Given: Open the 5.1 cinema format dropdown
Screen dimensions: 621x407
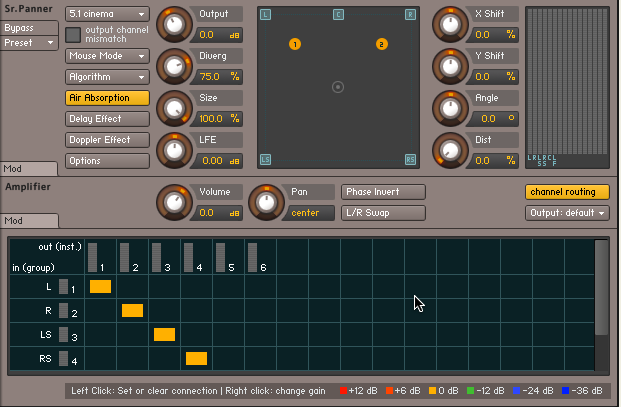Looking at the screenshot, I should pyautogui.click(x=107, y=14).
